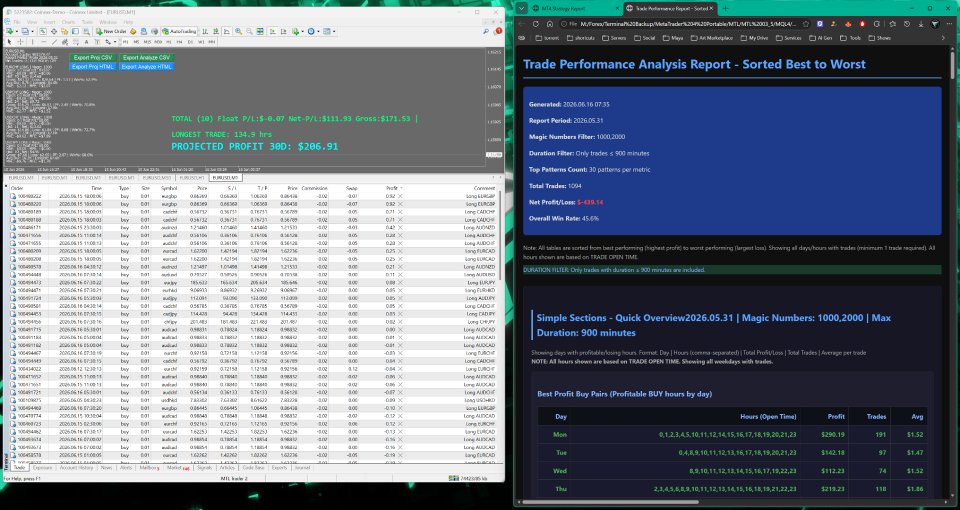Screen dimensions: 960x510
Task: Expand the browser tab search chevron
Action: pyautogui.click(x=521, y=9)
